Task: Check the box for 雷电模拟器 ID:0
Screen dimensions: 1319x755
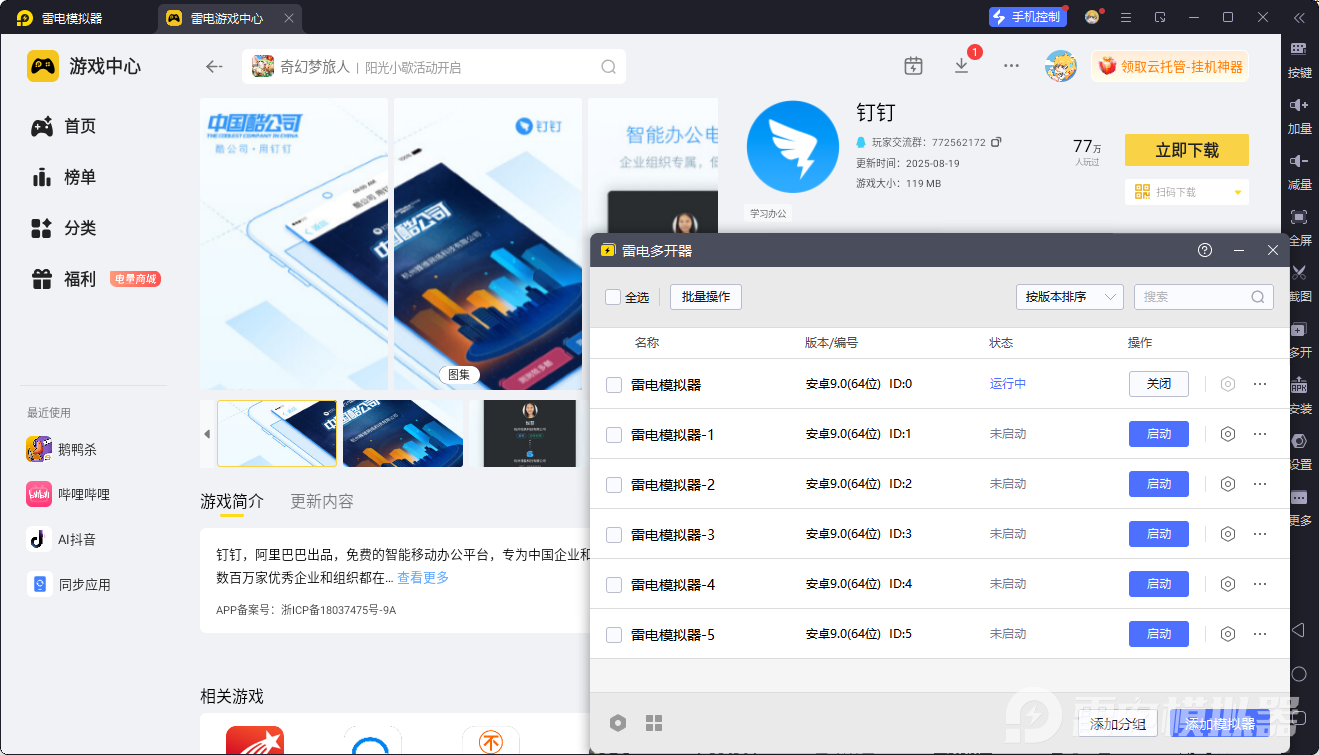Action: coord(614,385)
